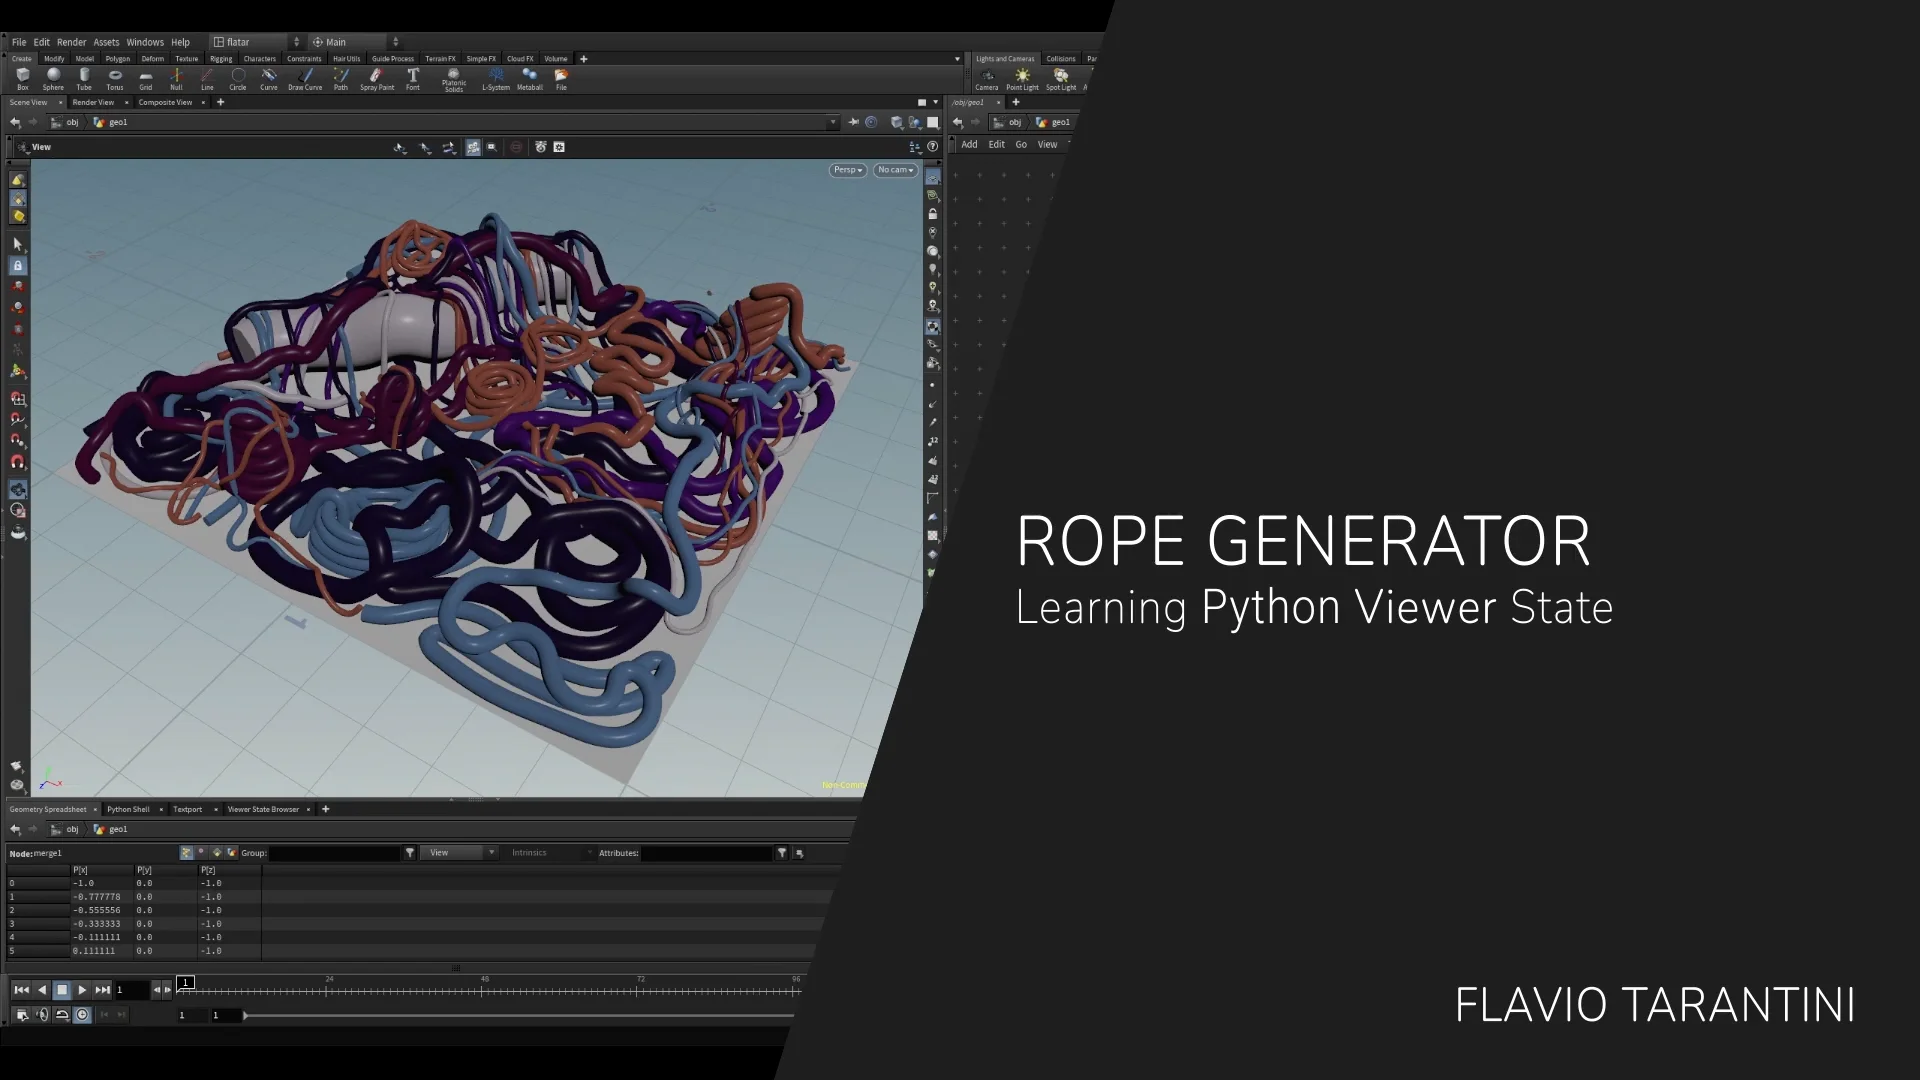Switch to the Render View tab
1920x1080 pixels.
click(x=93, y=102)
